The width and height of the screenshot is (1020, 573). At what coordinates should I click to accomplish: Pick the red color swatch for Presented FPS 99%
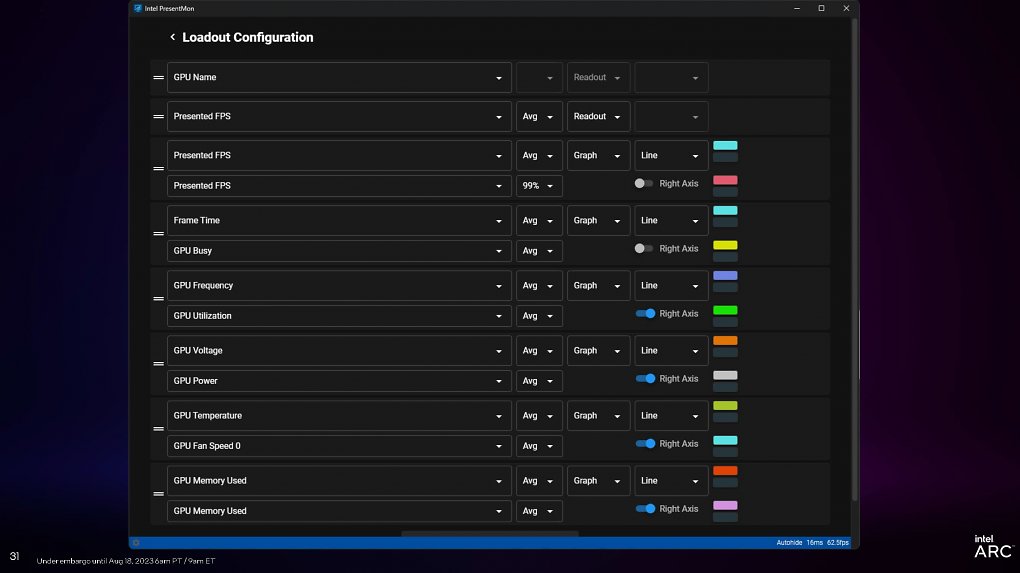tap(725, 180)
